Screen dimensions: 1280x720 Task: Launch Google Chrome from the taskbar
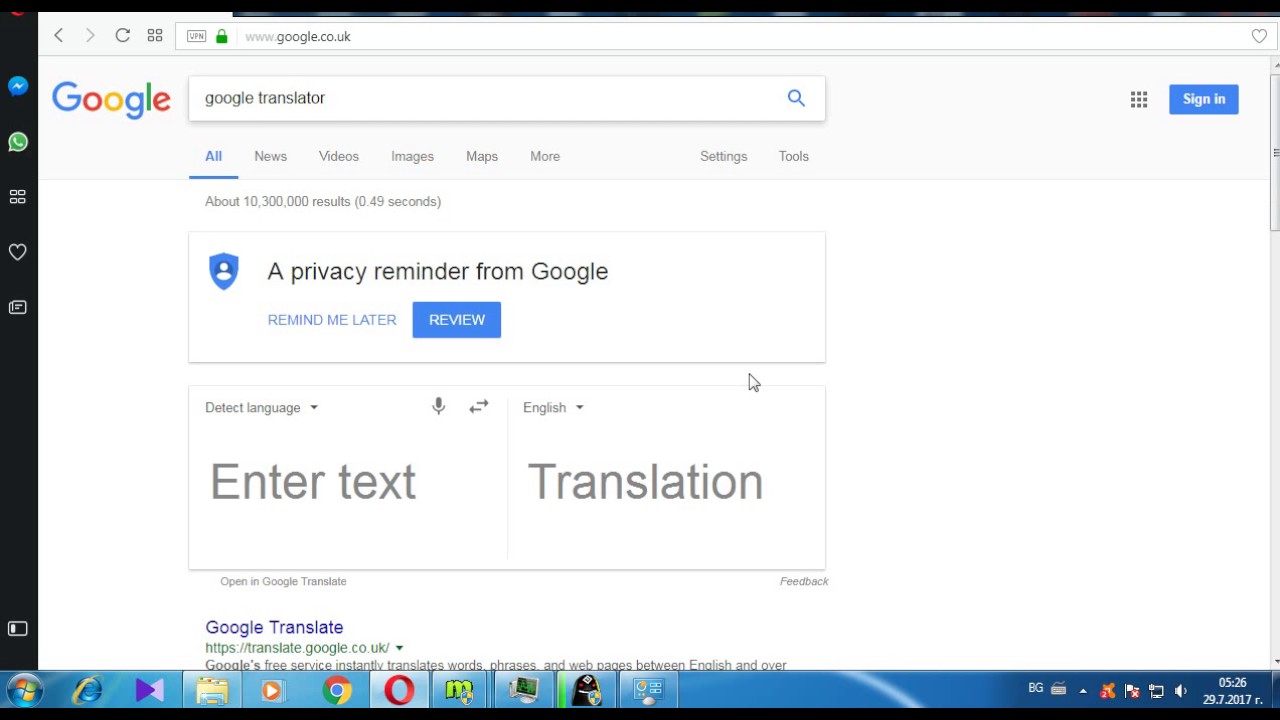pyautogui.click(x=337, y=690)
